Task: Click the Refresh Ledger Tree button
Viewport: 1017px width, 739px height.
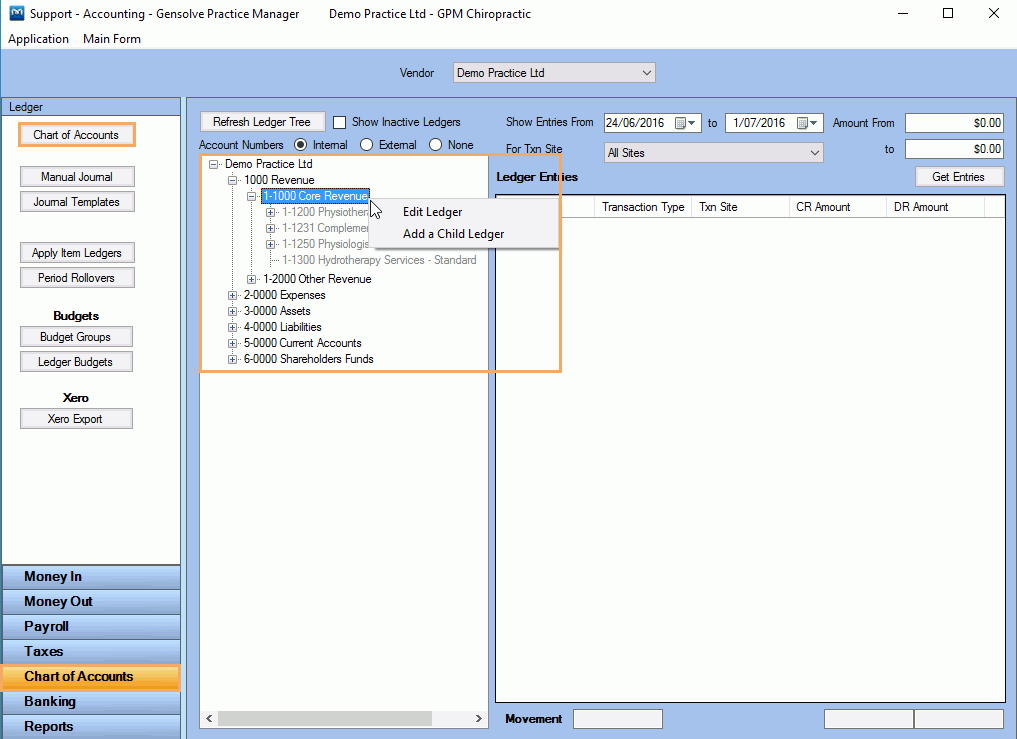Action: pyautogui.click(x=262, y=122)
